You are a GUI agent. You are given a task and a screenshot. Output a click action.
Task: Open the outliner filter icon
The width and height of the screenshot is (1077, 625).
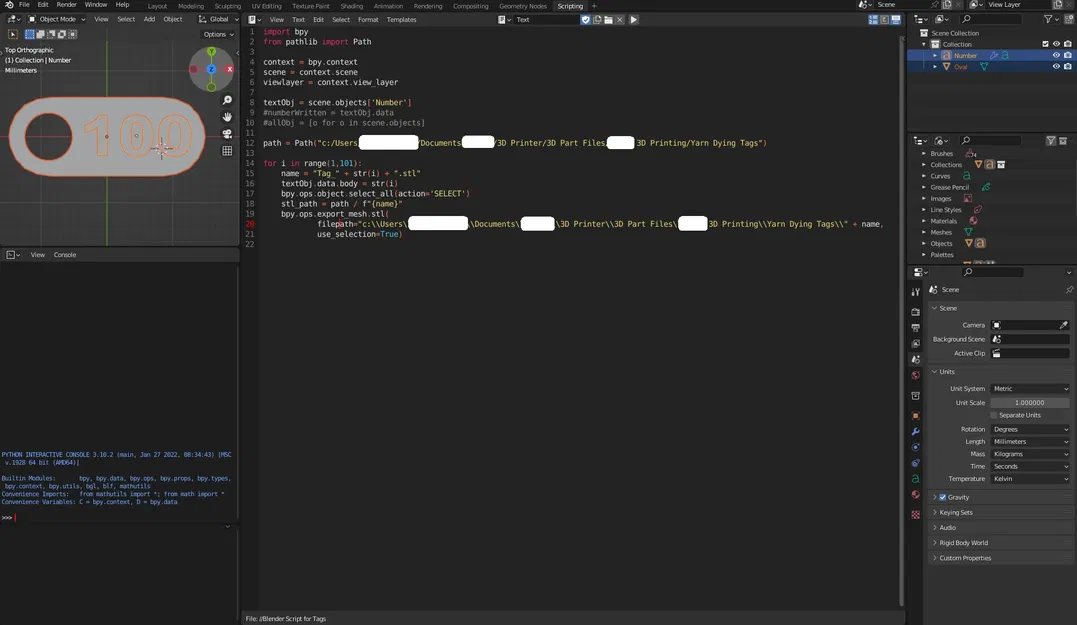[x=1048, y=19]
